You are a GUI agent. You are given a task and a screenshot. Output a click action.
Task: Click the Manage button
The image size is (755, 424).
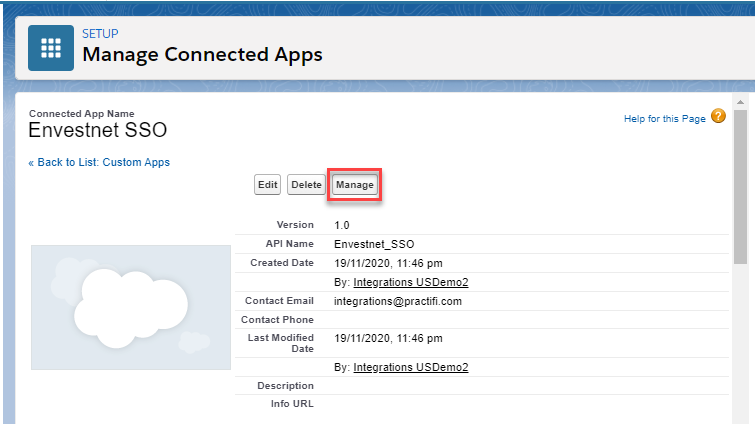(355, 185)
